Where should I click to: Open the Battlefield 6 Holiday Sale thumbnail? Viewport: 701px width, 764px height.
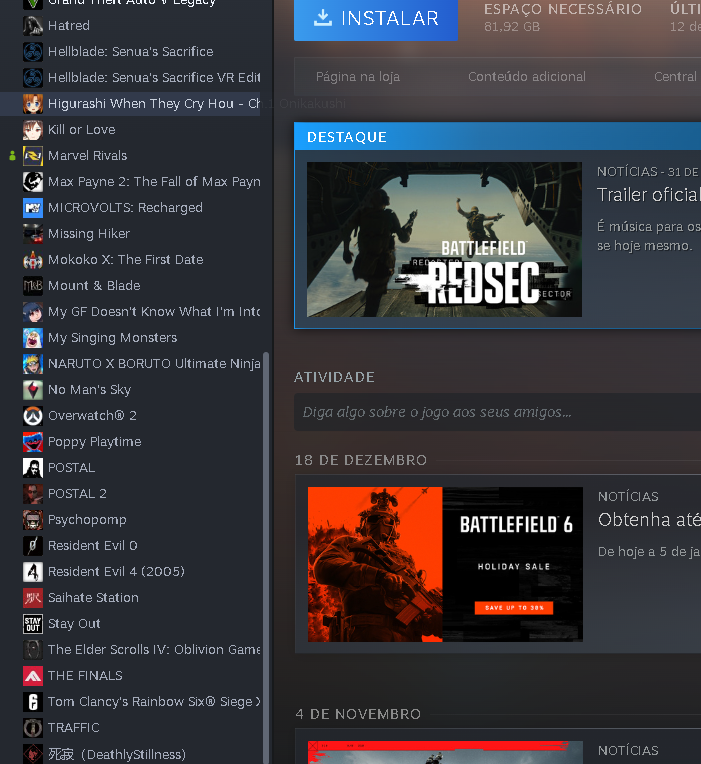(x=445, y=564)
